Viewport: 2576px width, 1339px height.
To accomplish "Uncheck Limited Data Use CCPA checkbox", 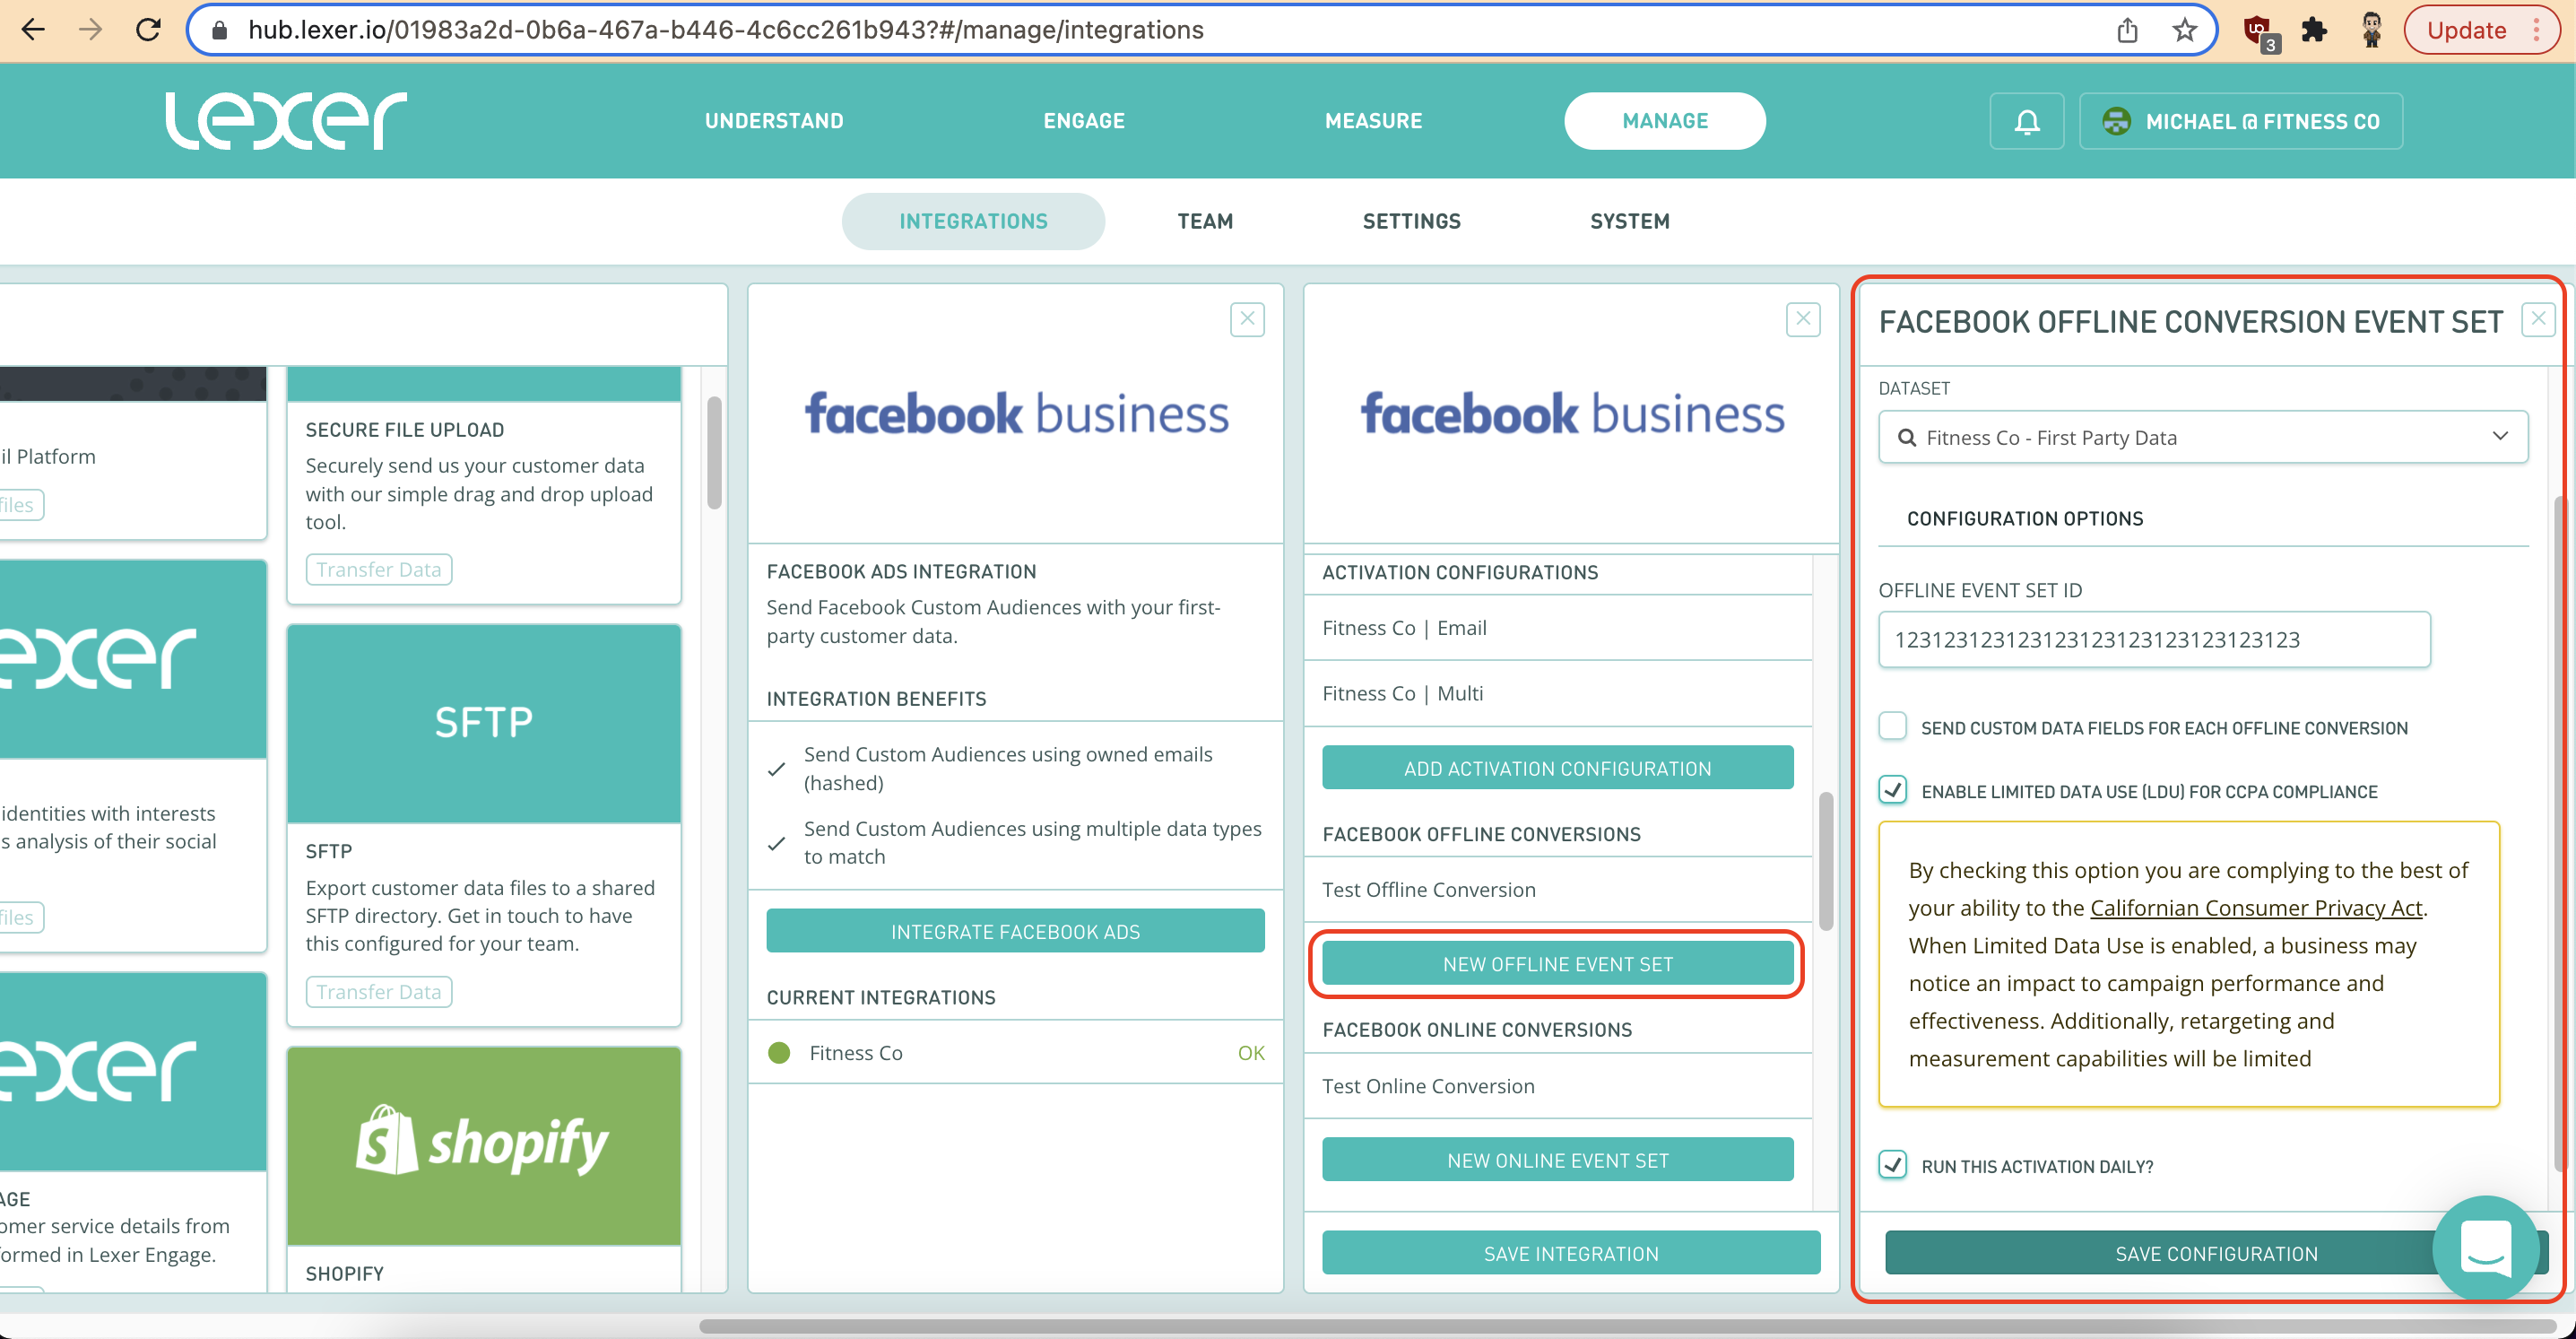I will coord(1892,790).
